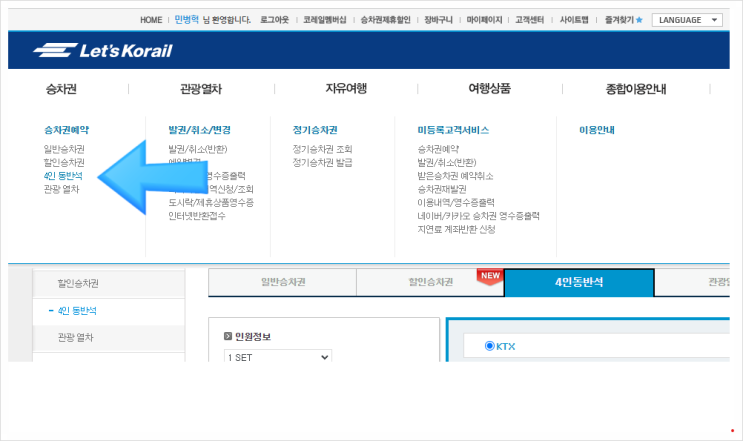The height and width of the screenshot is (441, 743).
Task: Open the 장바구니 cart link
Action: tap(438, 20)
